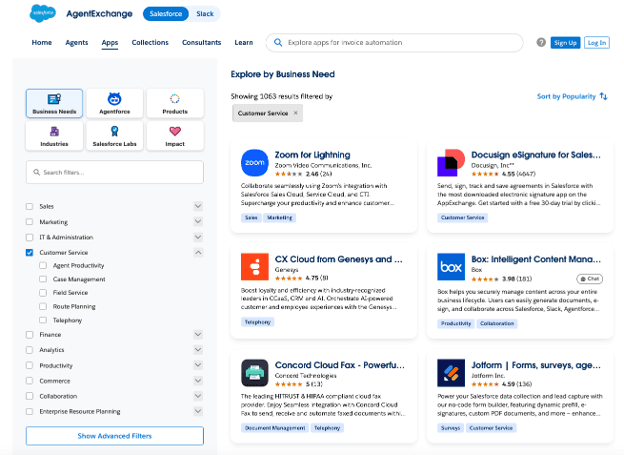Uncheck the Customer Service checkbox
This screenshot has height=455, width=624.
click(x=29, y=252)
